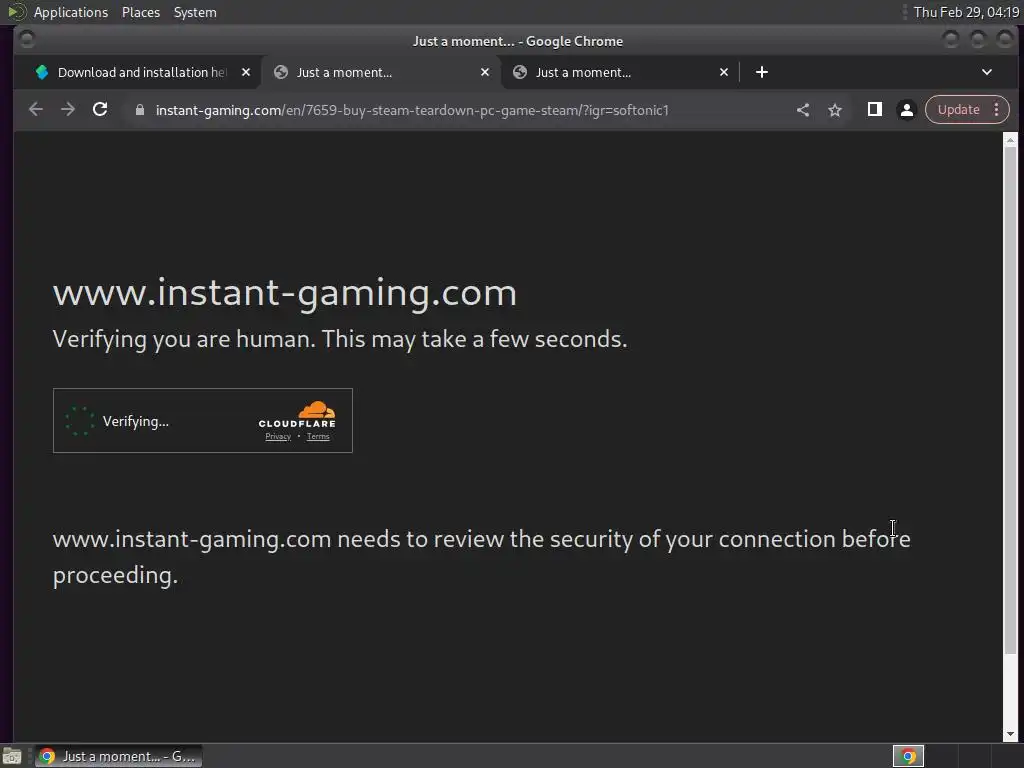Open the show desktop icon in taskbar
Image resolution: width=1024 pixels, height=768 pixels.
[x=12, y=756]
